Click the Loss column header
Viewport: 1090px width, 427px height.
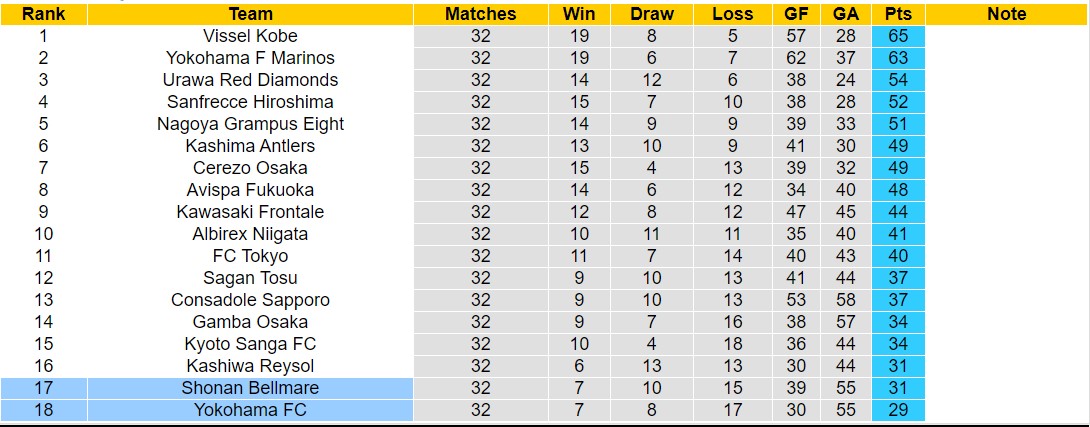732,14
